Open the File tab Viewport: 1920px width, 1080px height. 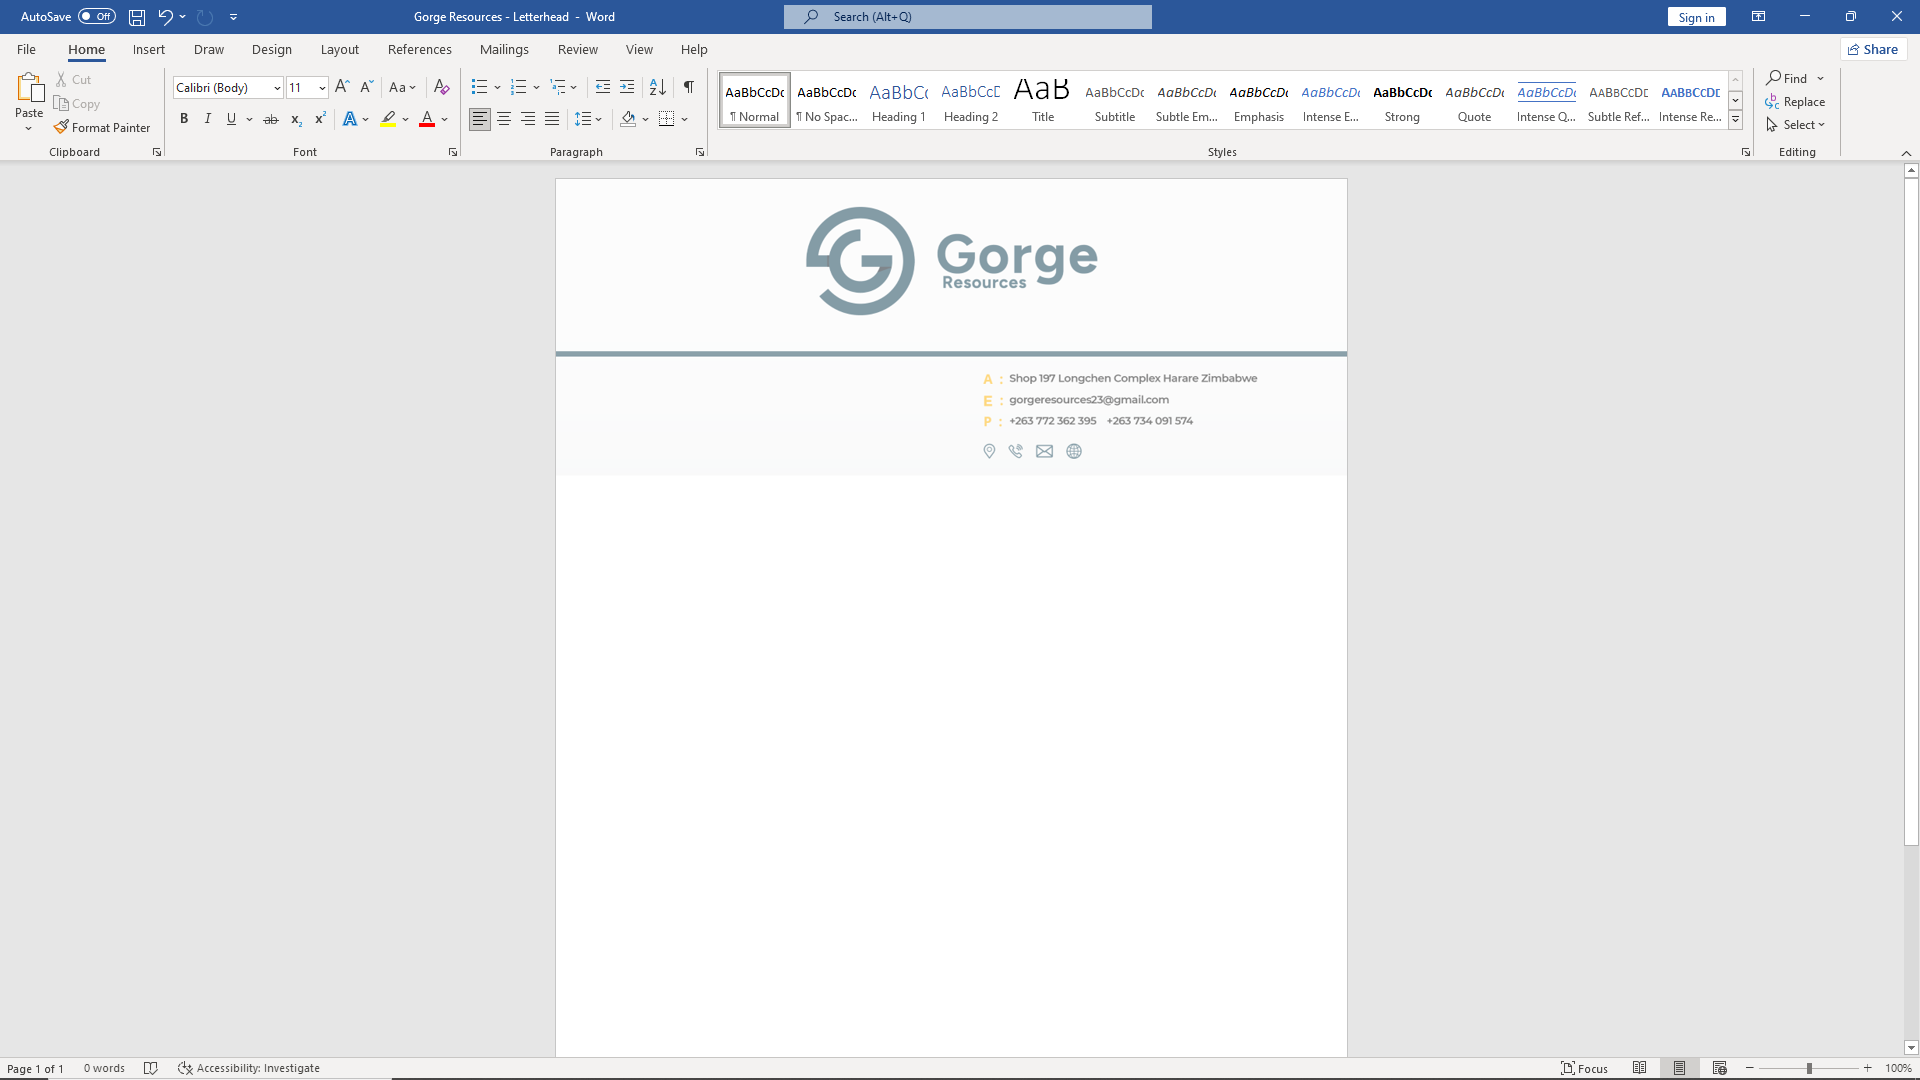click(26, 49)
